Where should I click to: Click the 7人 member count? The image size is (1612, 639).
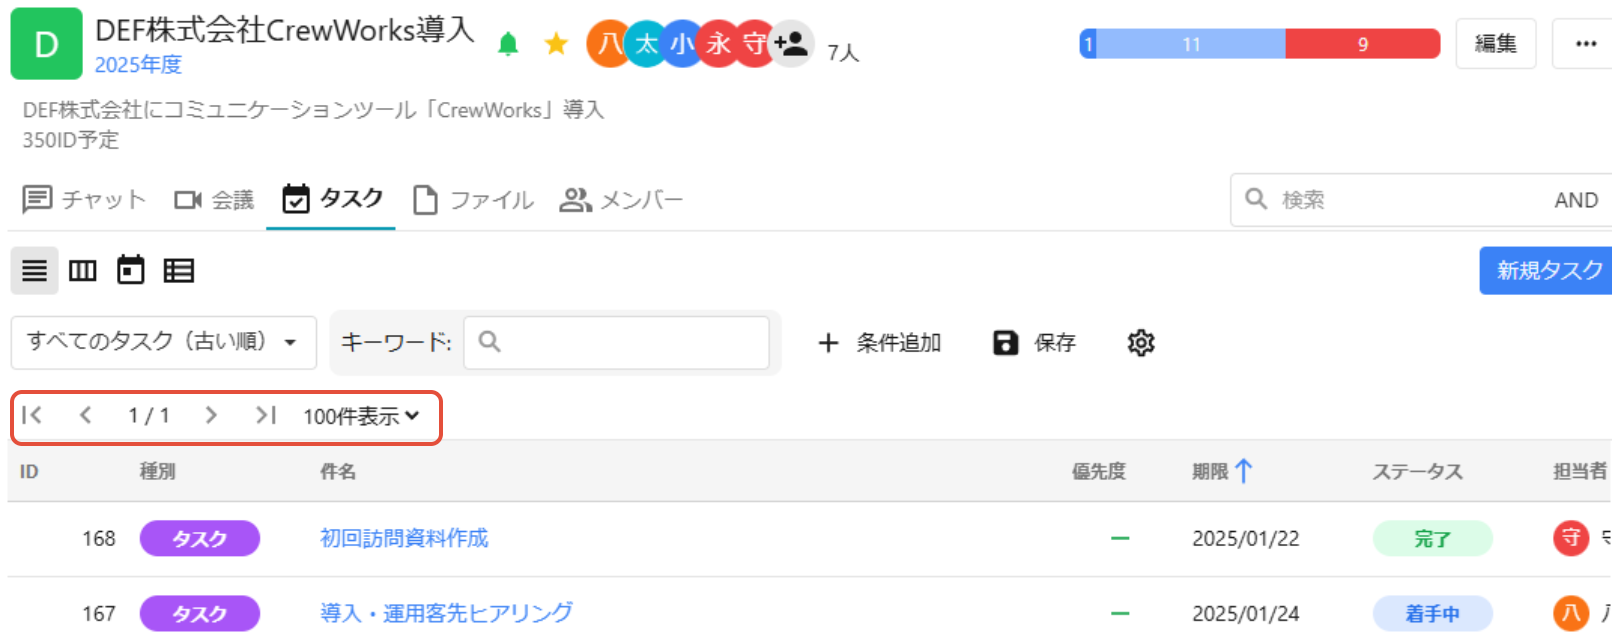pos(843,52)
